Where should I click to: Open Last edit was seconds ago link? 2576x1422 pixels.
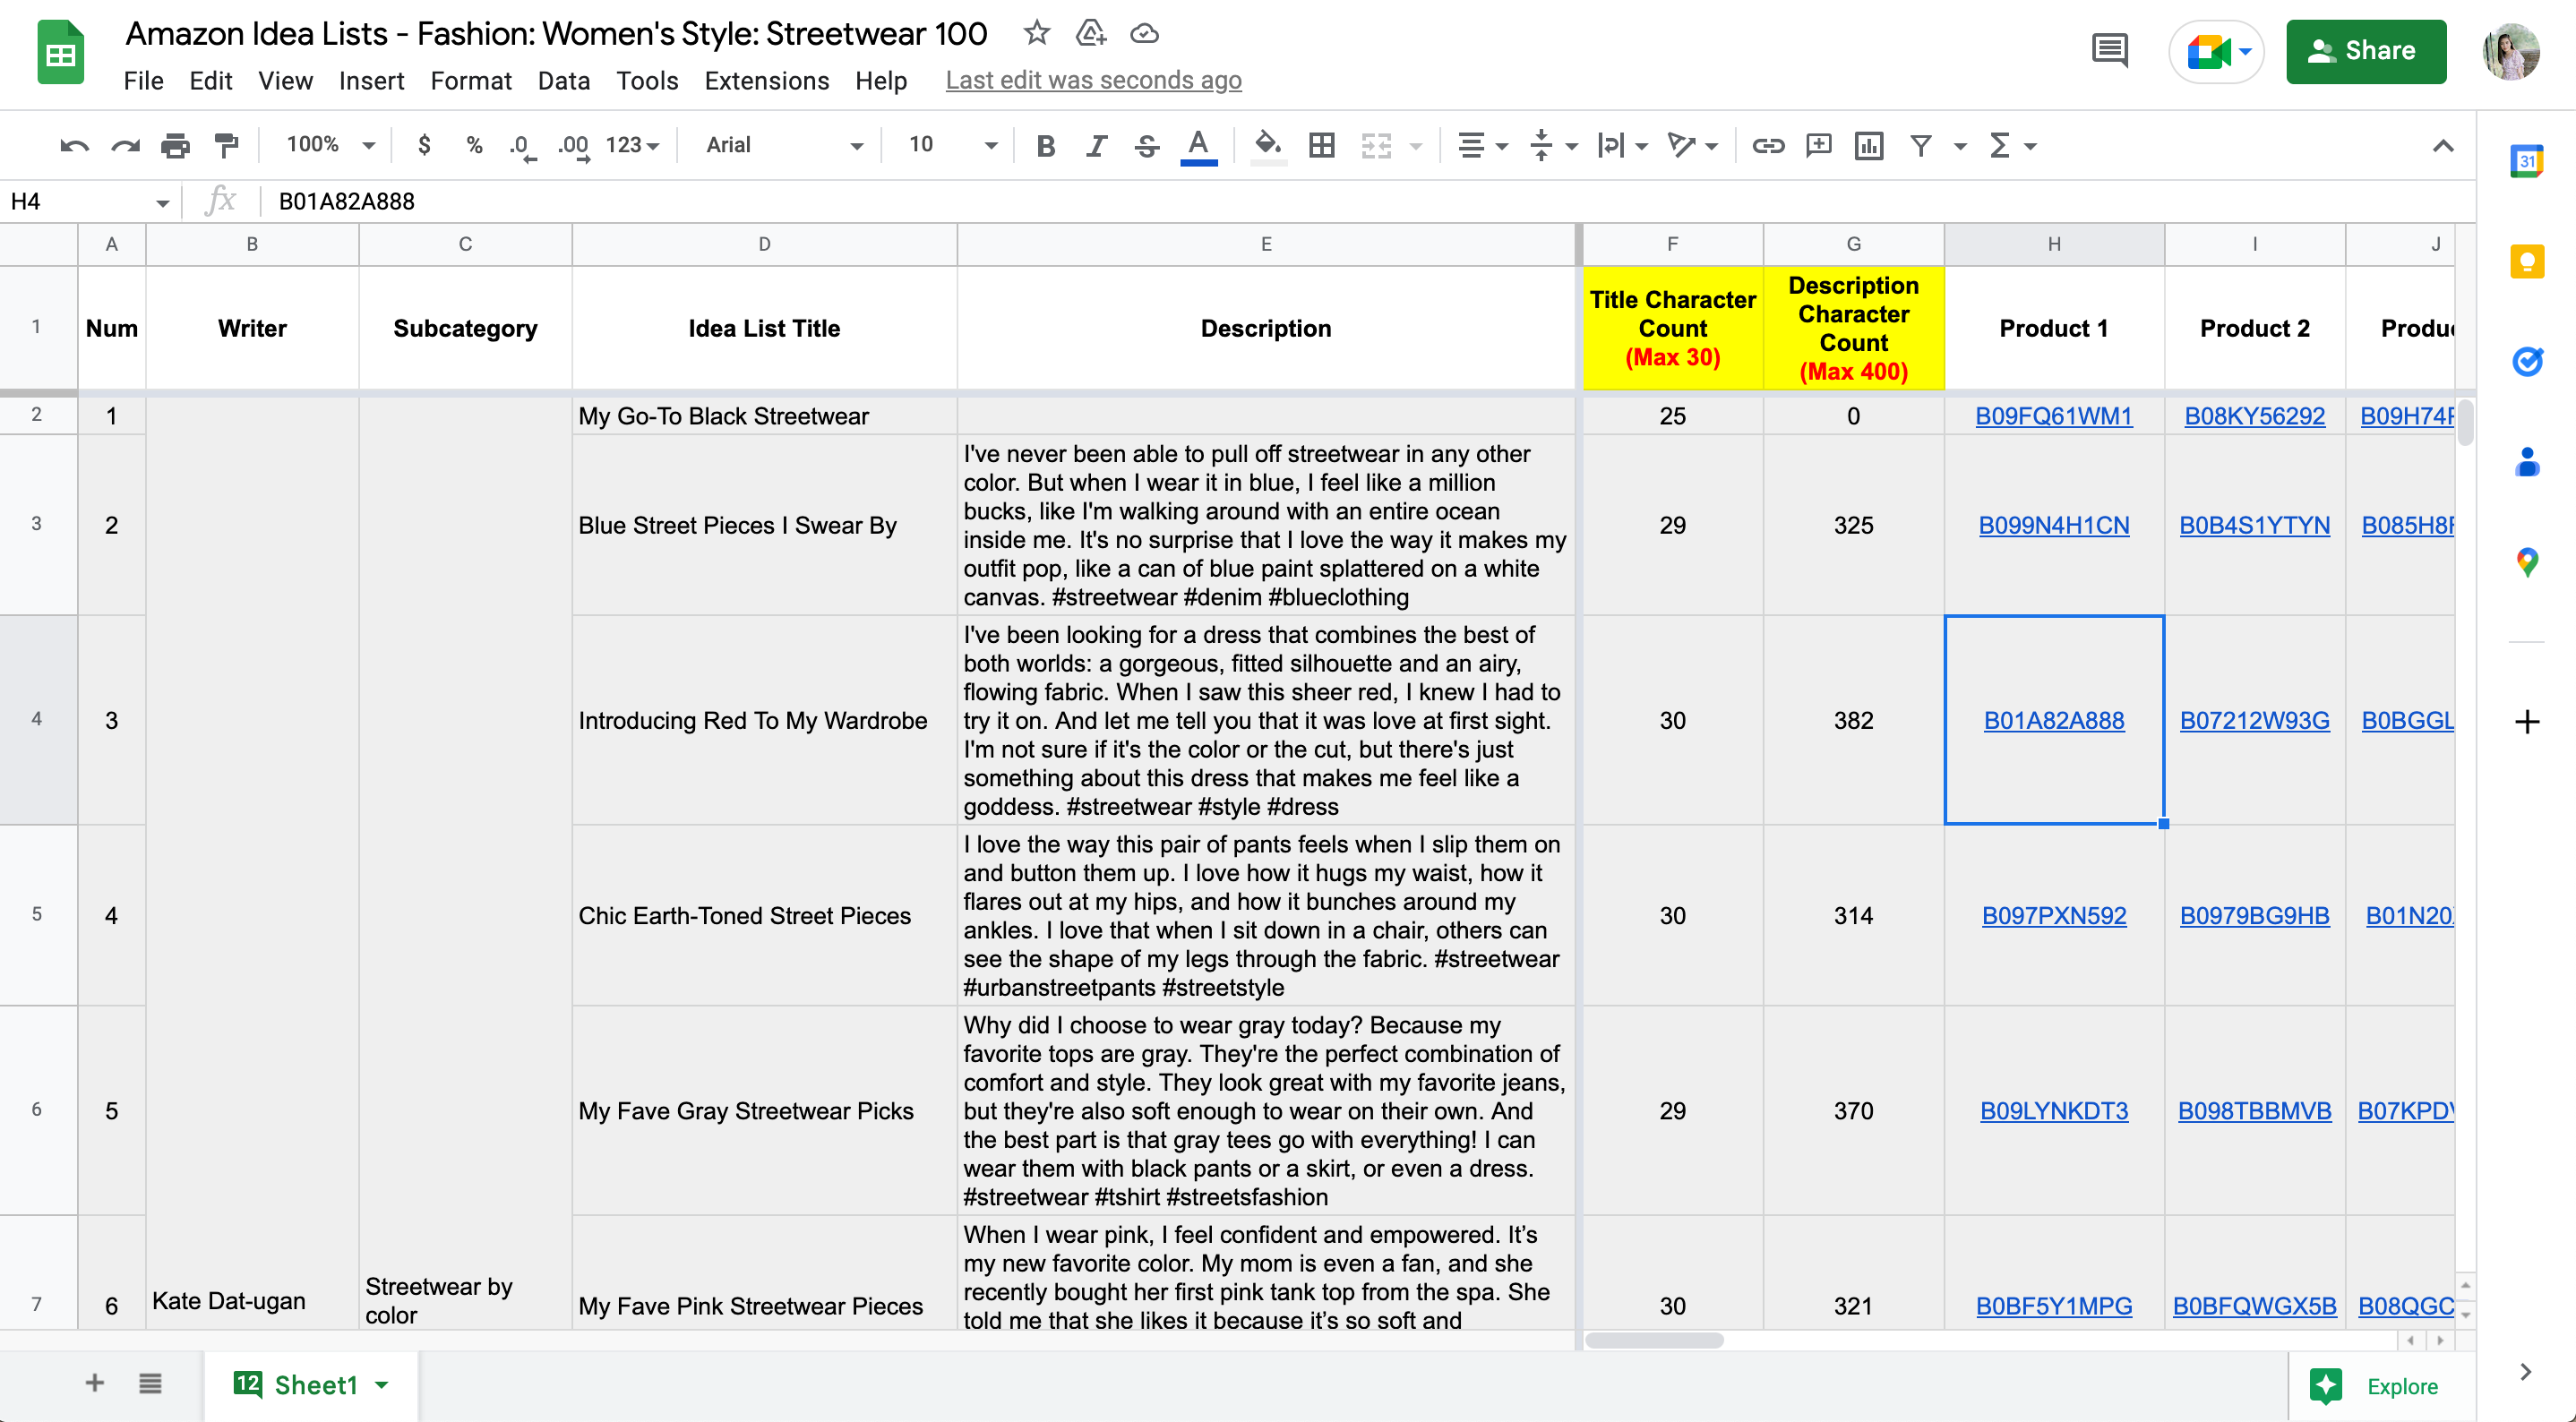pyautogui.click(x=1093, y=80)
